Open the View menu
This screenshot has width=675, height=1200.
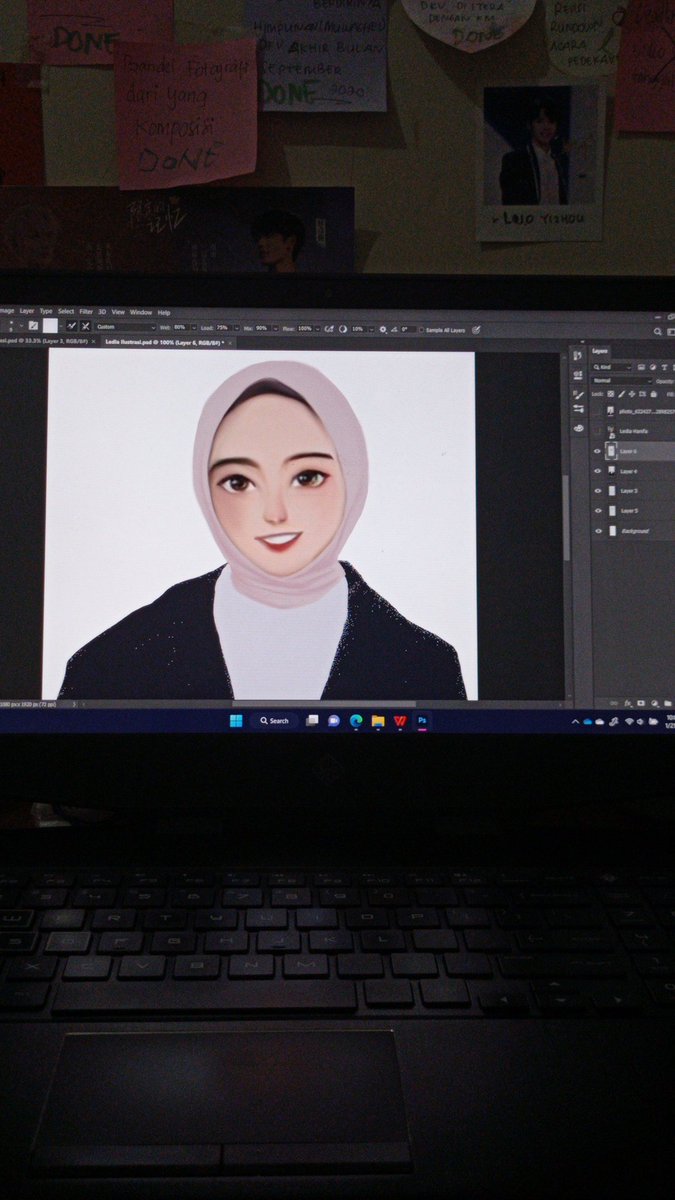coord(118,311)
